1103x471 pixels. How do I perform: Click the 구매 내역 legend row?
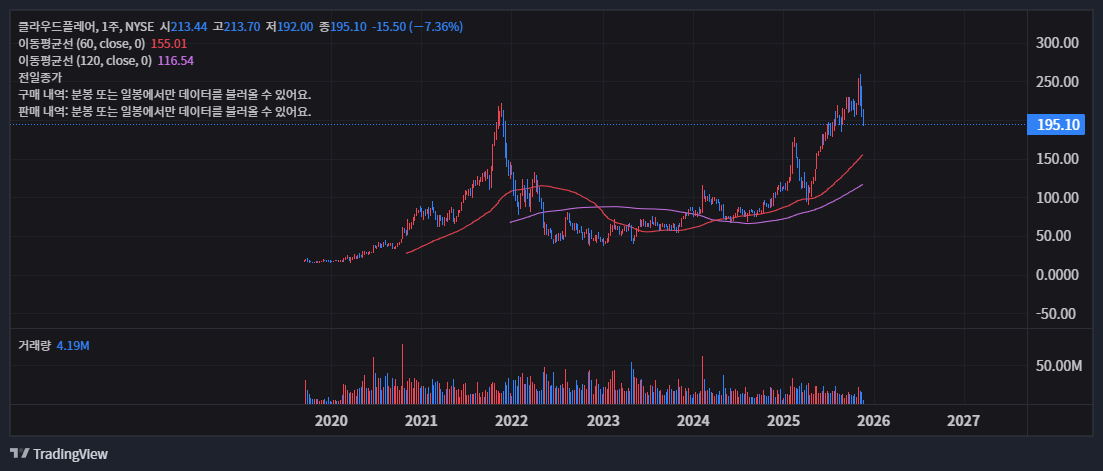pyautogui.click(x=164, y=94)
